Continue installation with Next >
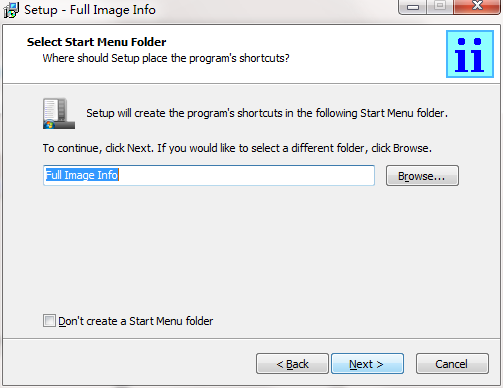The height and width of the screenshot is (388, 503). [x=367, y=364]
